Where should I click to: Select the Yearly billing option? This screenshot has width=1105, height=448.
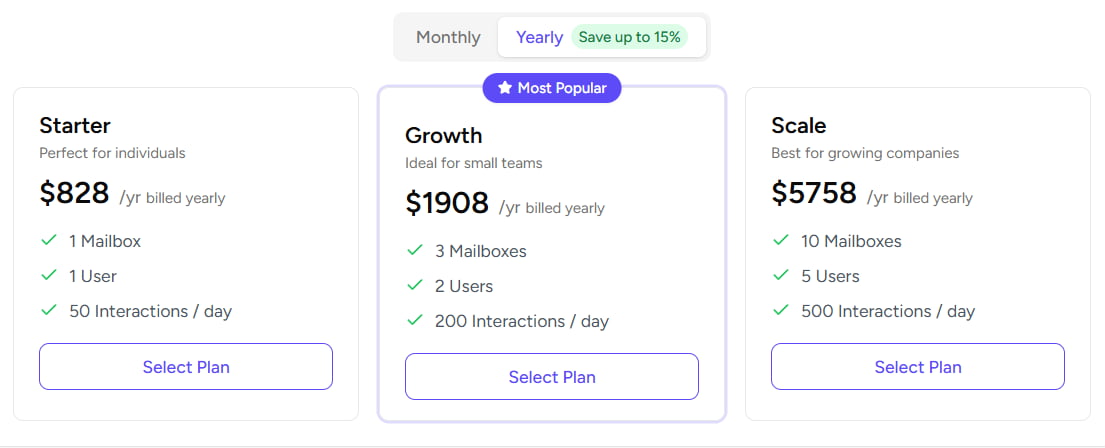(x=539, y=37)
